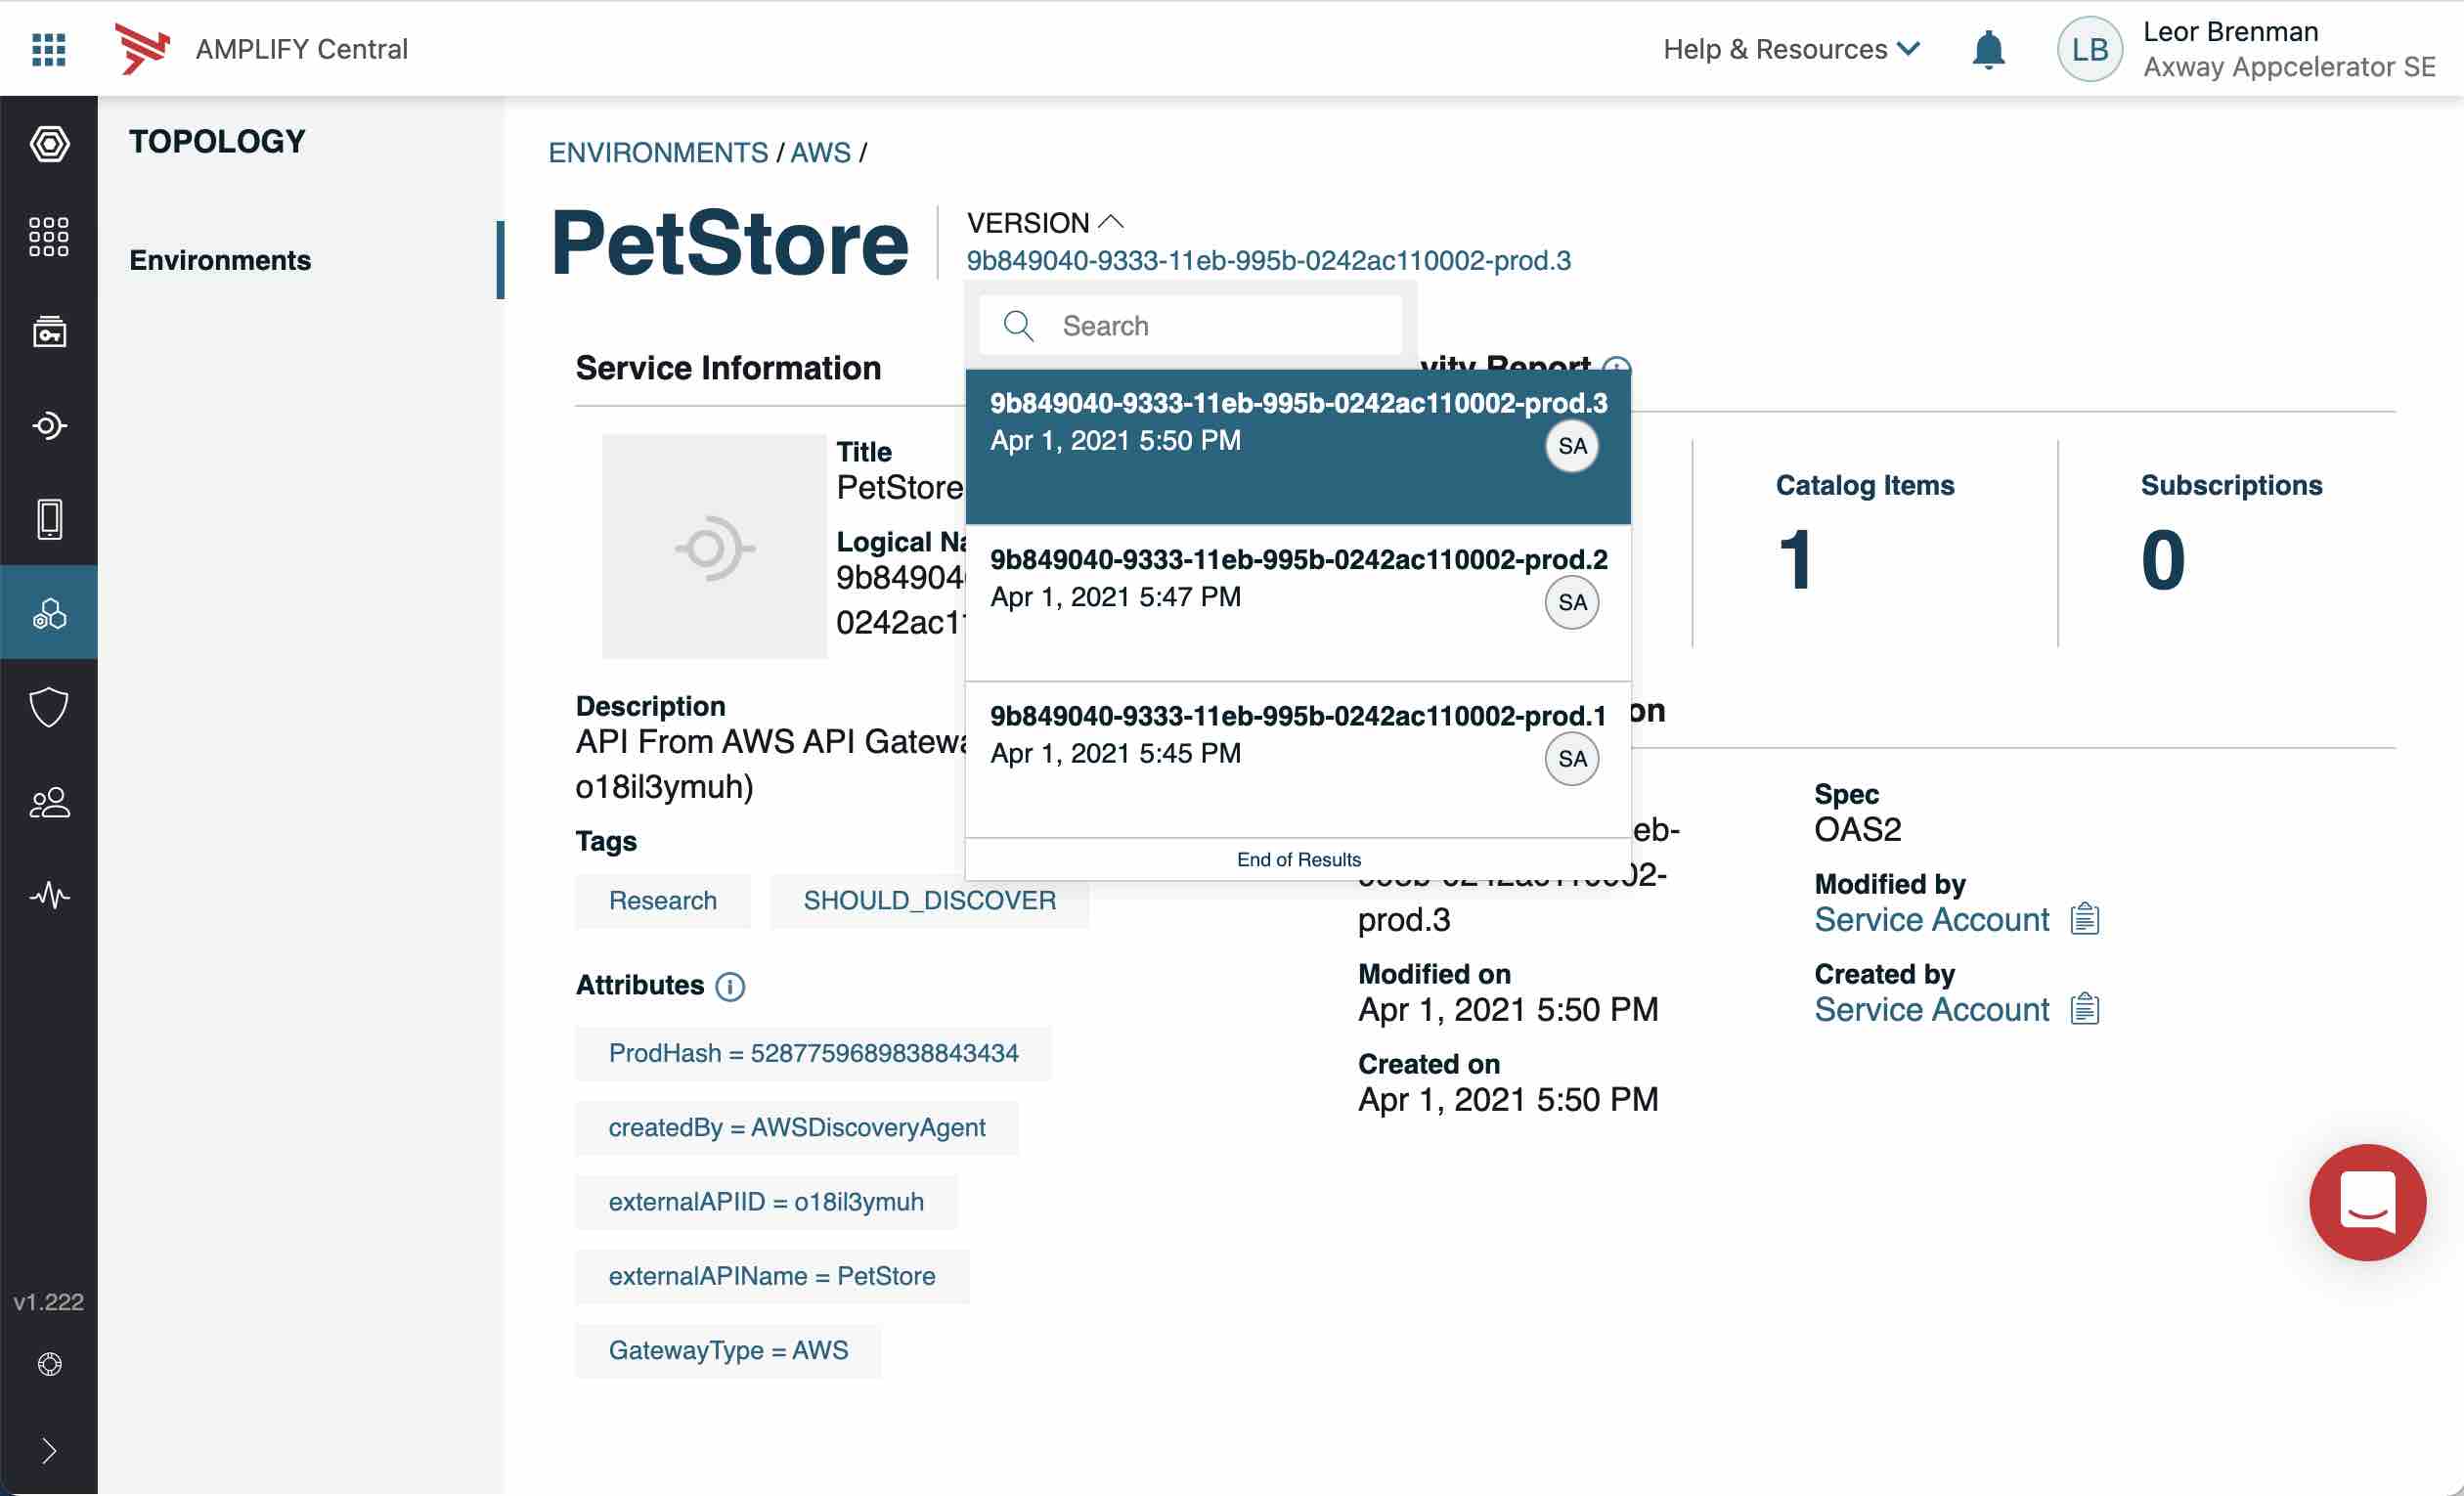Image resolution: width=2464 pixels, height=1496 pixels.
Task: Click the service placeholder image thumbnail
Action: point(714,546)
